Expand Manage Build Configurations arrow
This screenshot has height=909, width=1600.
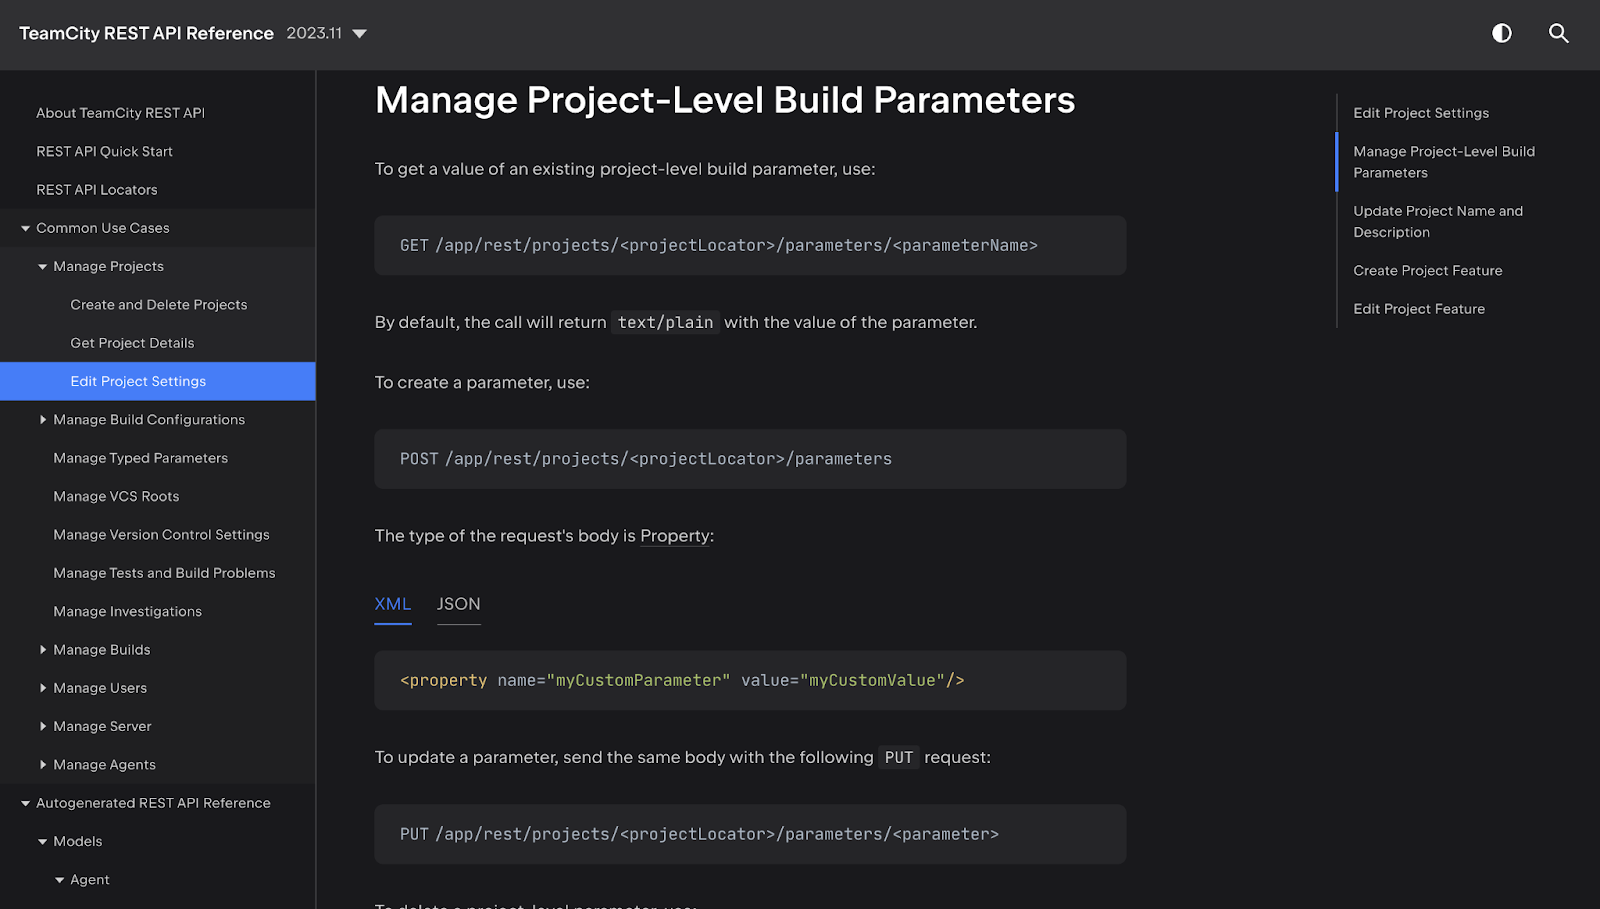[43, 420]
